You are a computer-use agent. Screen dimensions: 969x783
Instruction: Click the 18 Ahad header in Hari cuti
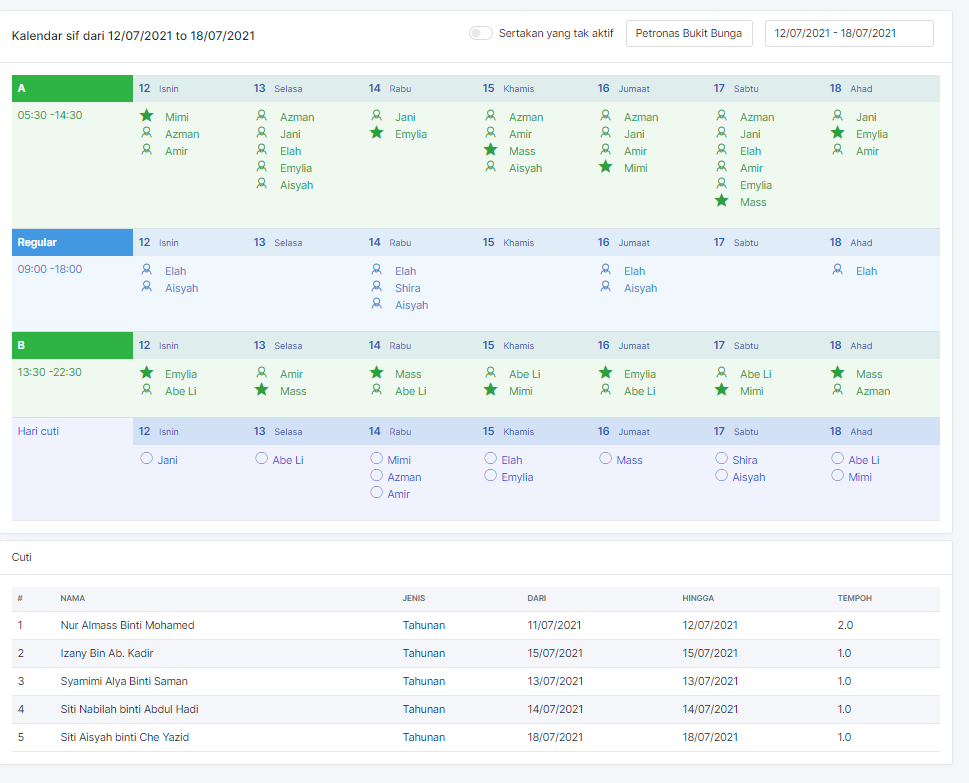click(850, 431)
